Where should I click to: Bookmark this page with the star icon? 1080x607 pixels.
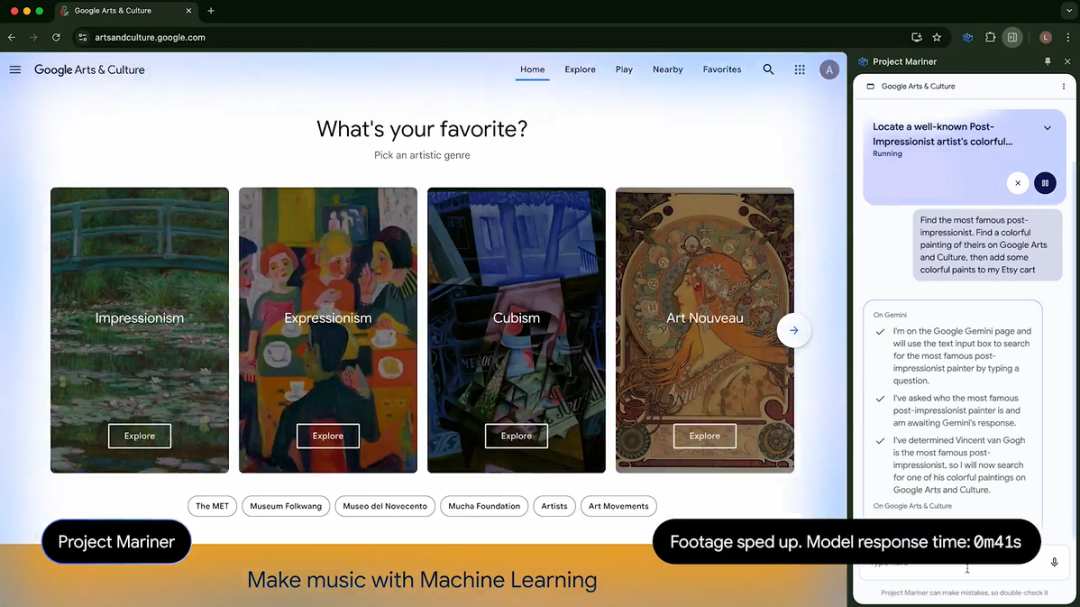pos(937,37)
